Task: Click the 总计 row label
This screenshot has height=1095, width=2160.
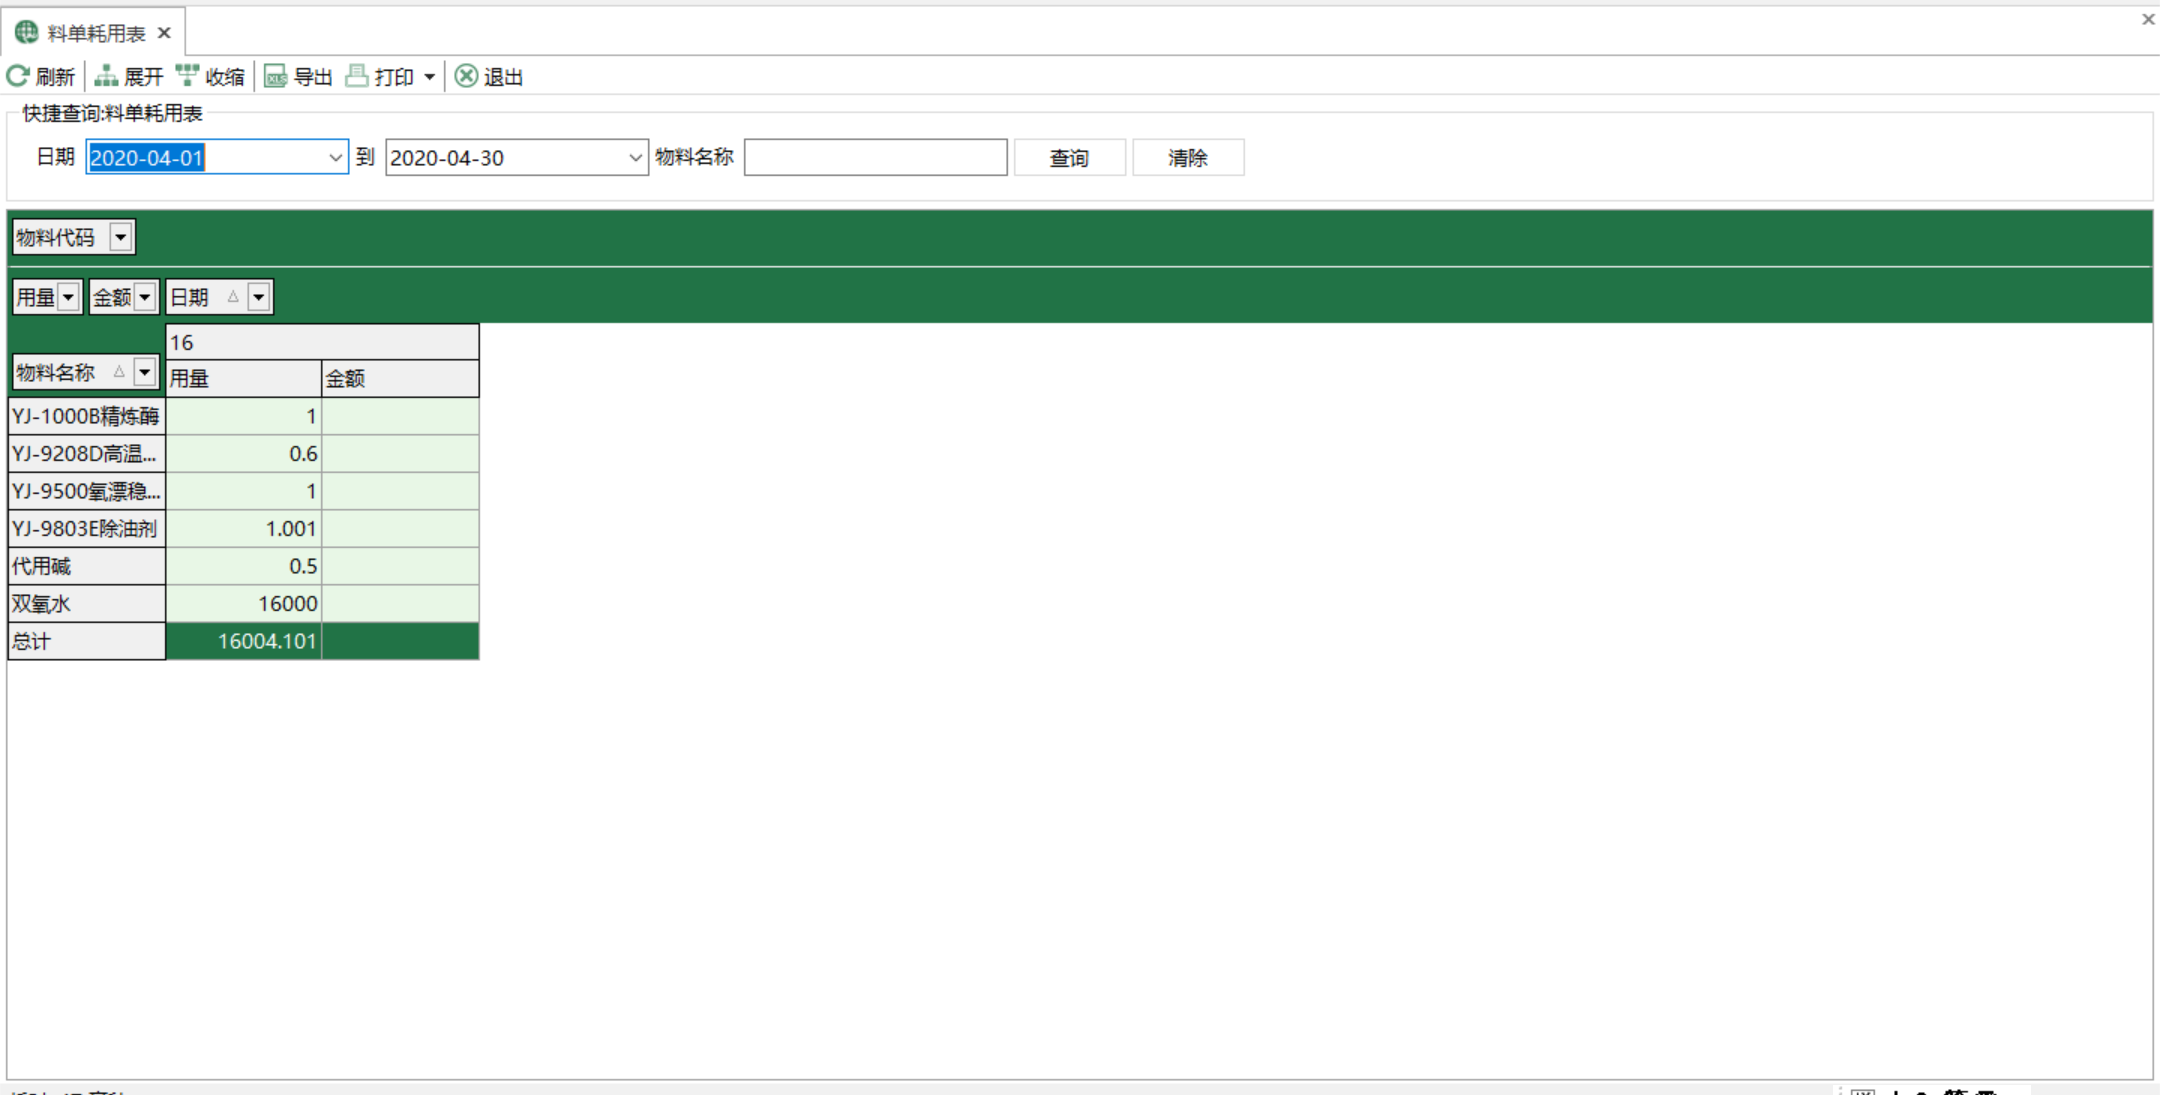Action: tap(87, 641)
